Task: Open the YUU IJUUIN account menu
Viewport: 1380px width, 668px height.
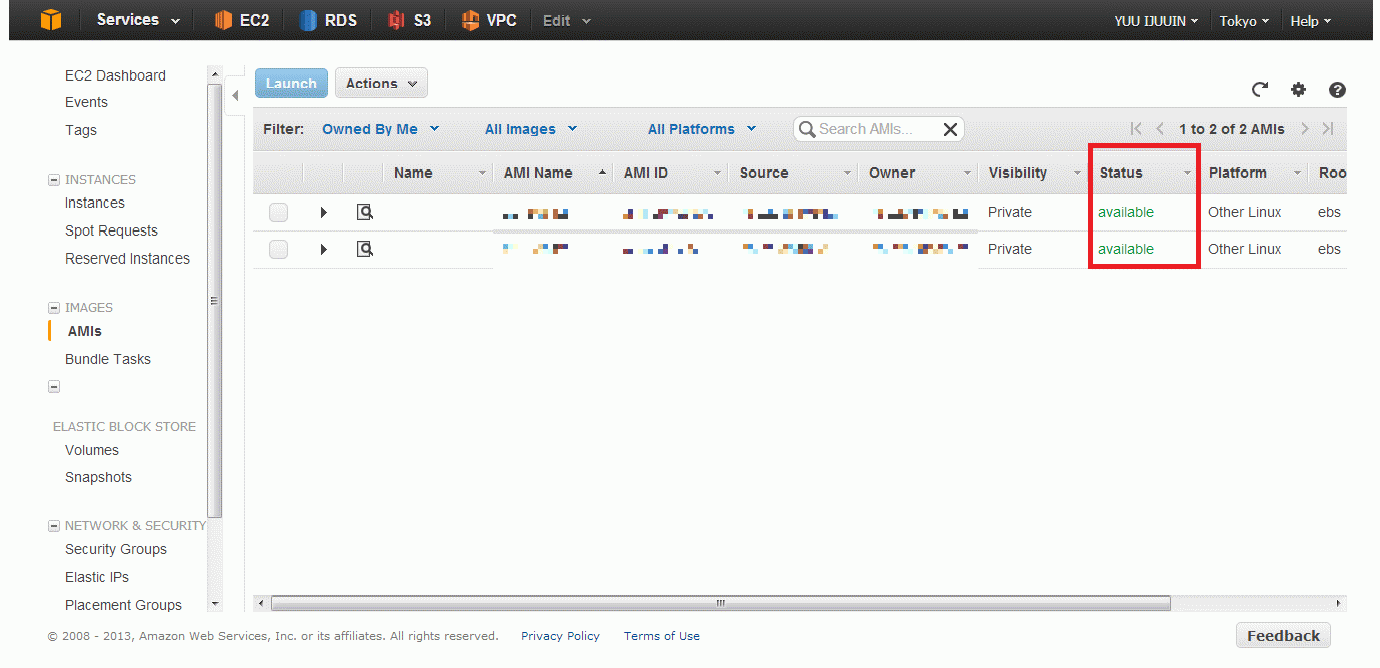Action: (x=1156, y=20)
